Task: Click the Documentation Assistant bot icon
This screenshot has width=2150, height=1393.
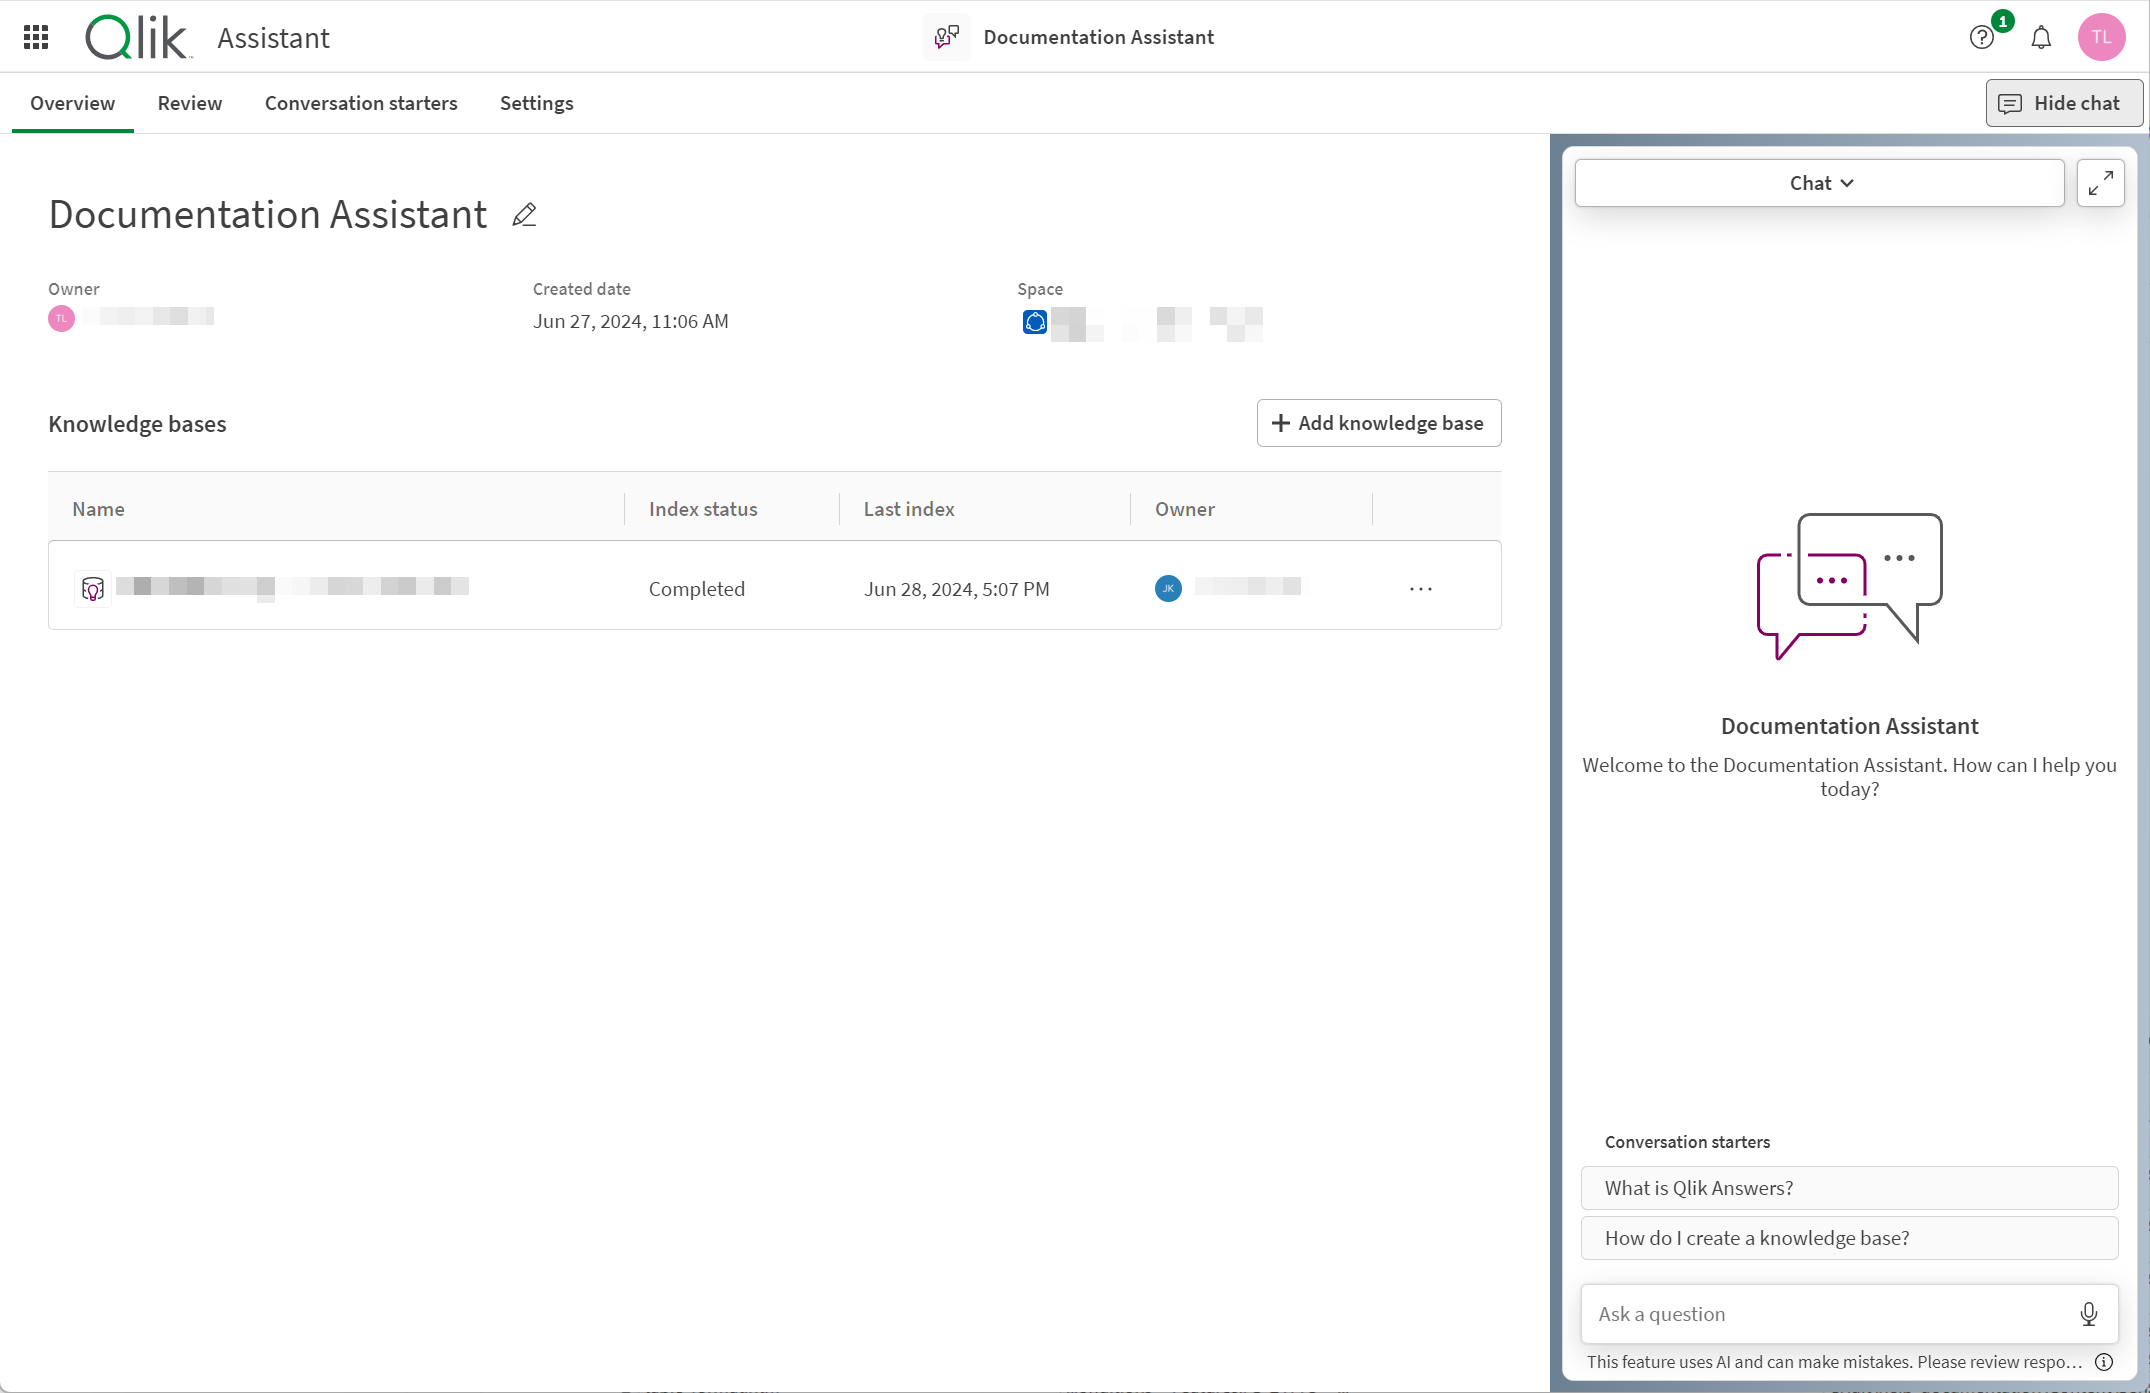Action: [948, 36]
